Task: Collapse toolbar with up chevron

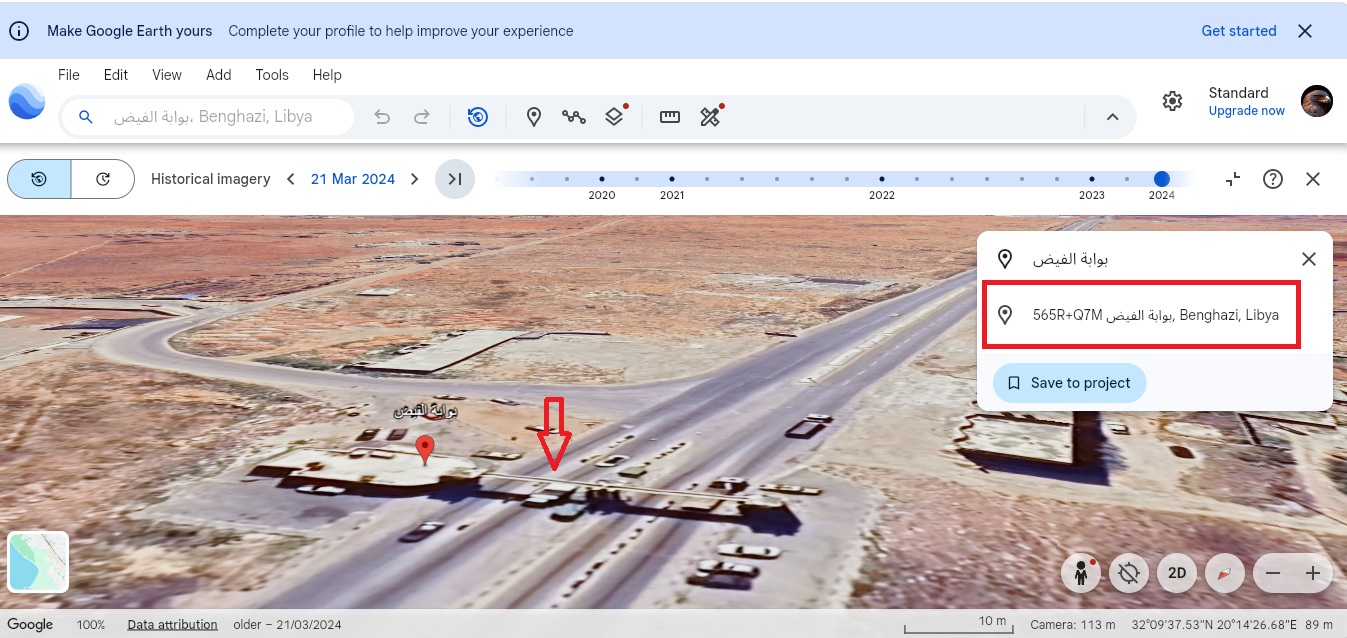Action: [x=1112, y=117]
